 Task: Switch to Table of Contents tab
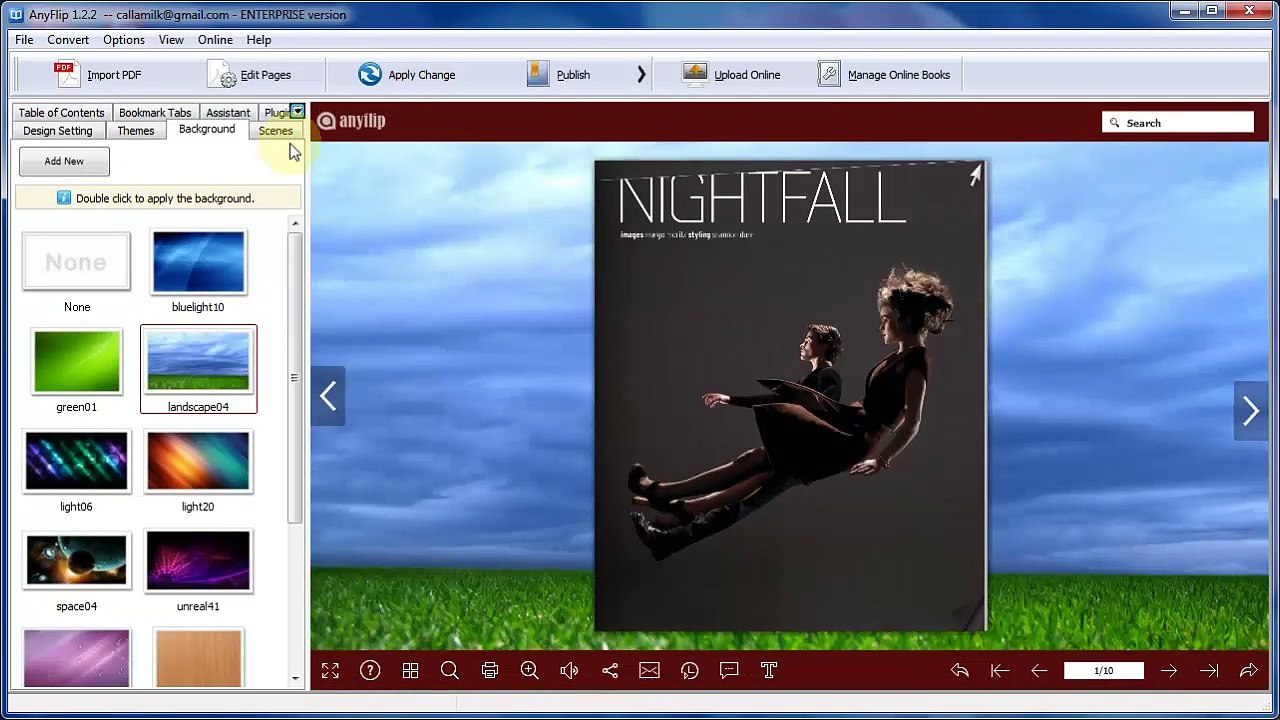point(61,113)
